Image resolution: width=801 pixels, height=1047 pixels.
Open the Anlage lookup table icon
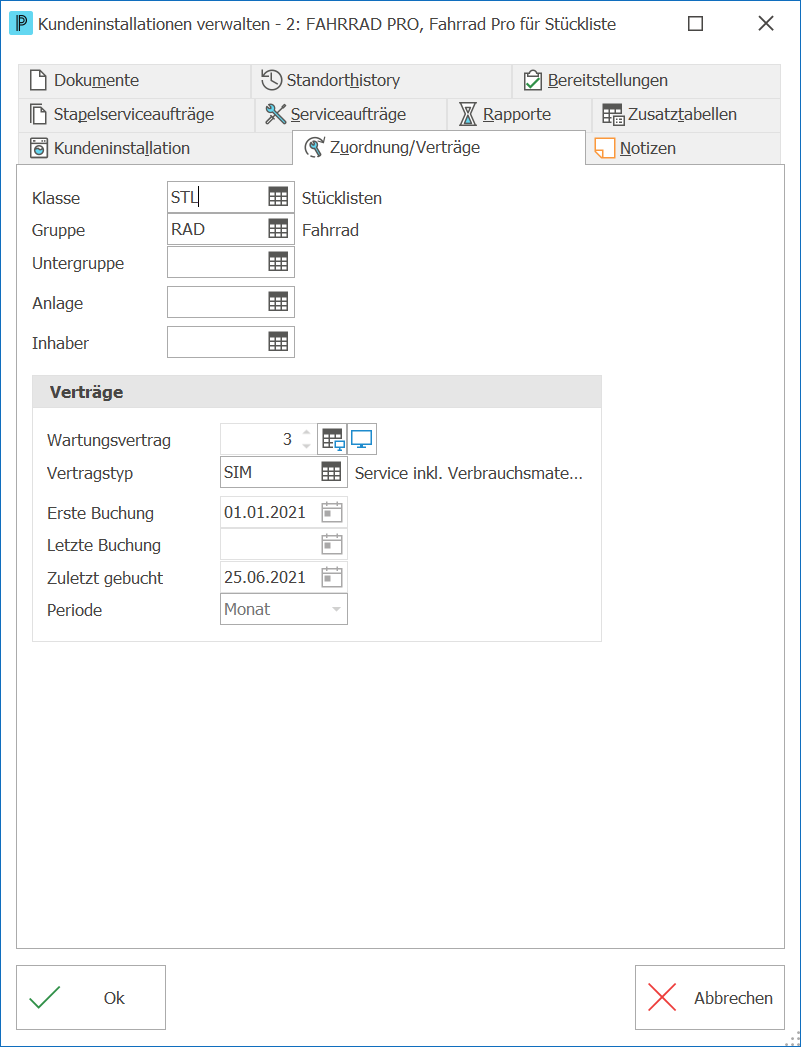click(x=278, y=302)
